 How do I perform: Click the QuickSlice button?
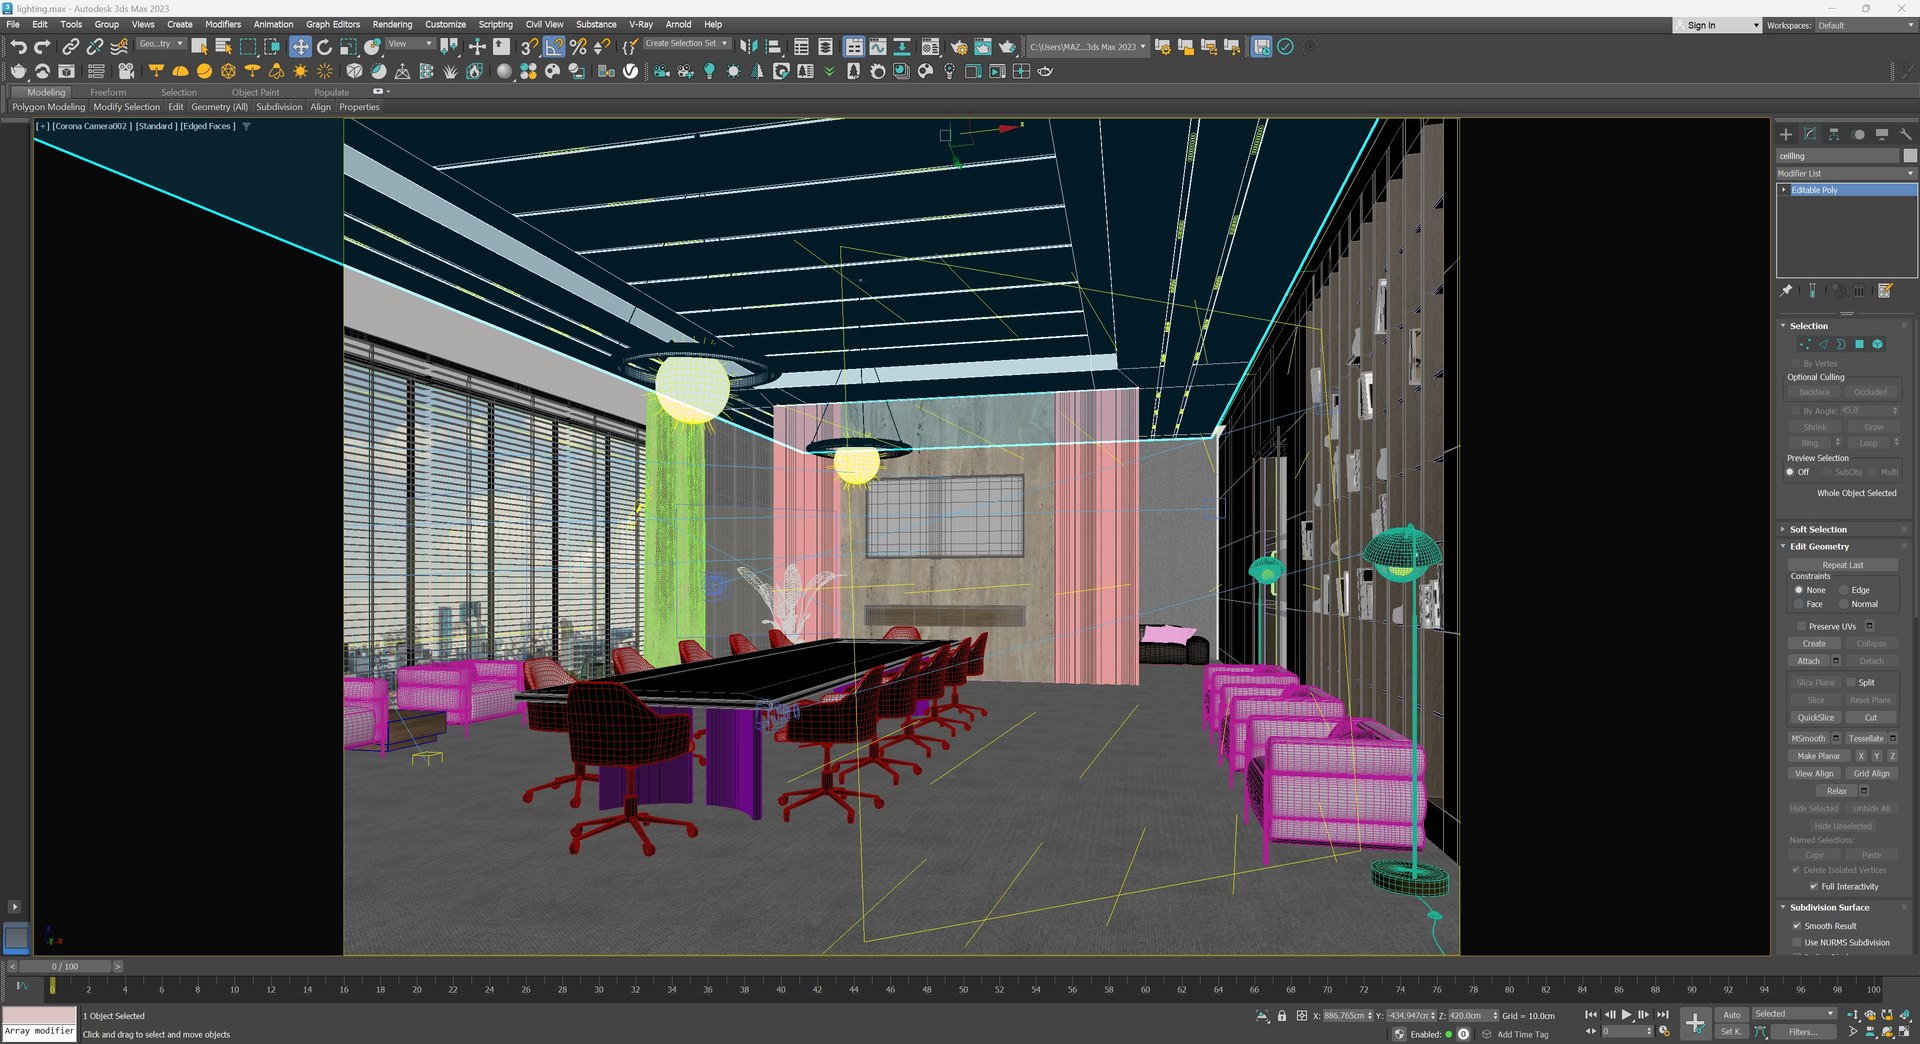tap(1815, 718)
